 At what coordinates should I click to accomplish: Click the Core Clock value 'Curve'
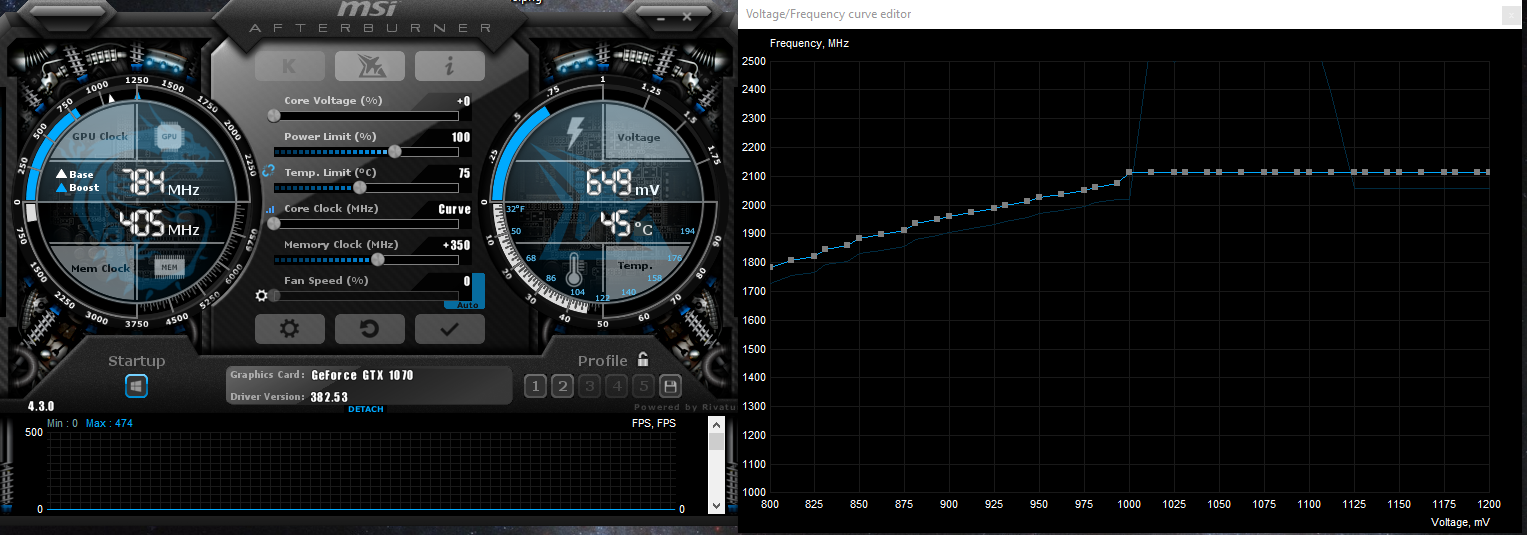[454, 209]
